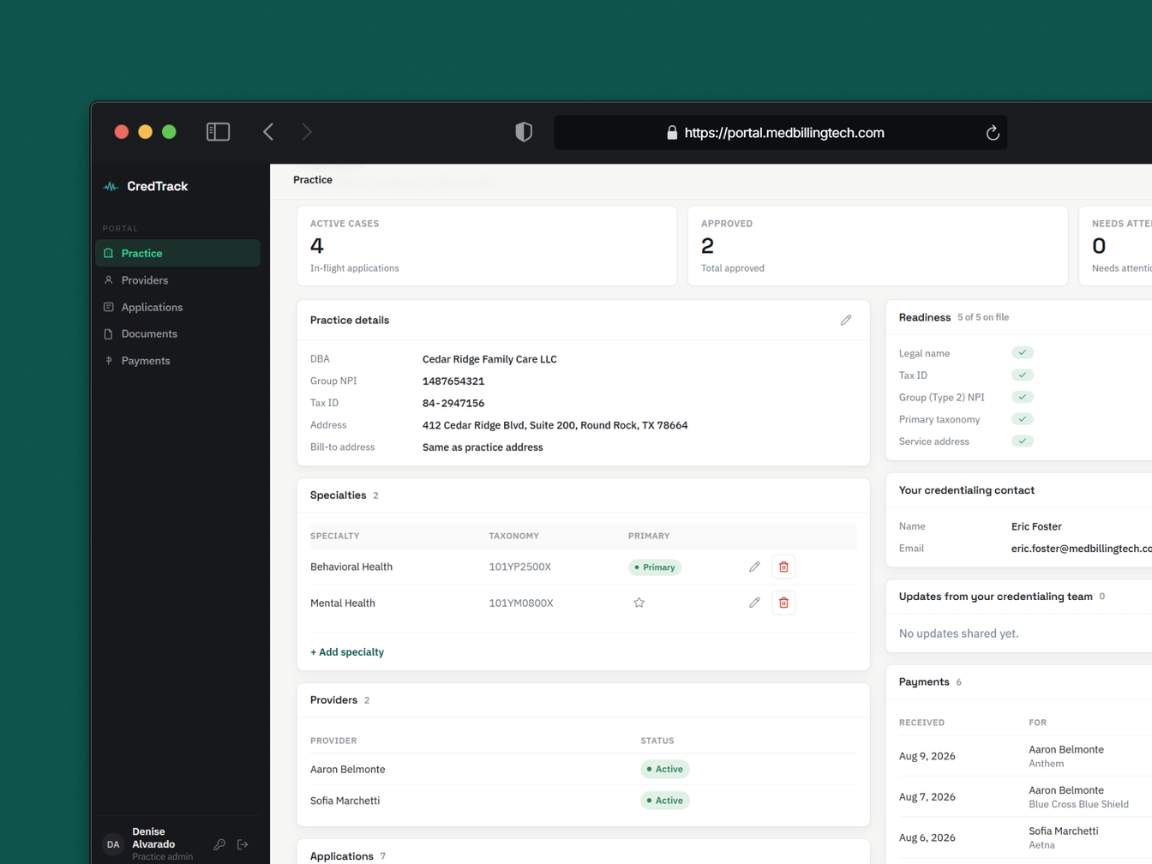1152x864 pixels.
Task: Click the Aug 7, 2026 payment row
Action: pyautogui.click(x=1025, y=797)
